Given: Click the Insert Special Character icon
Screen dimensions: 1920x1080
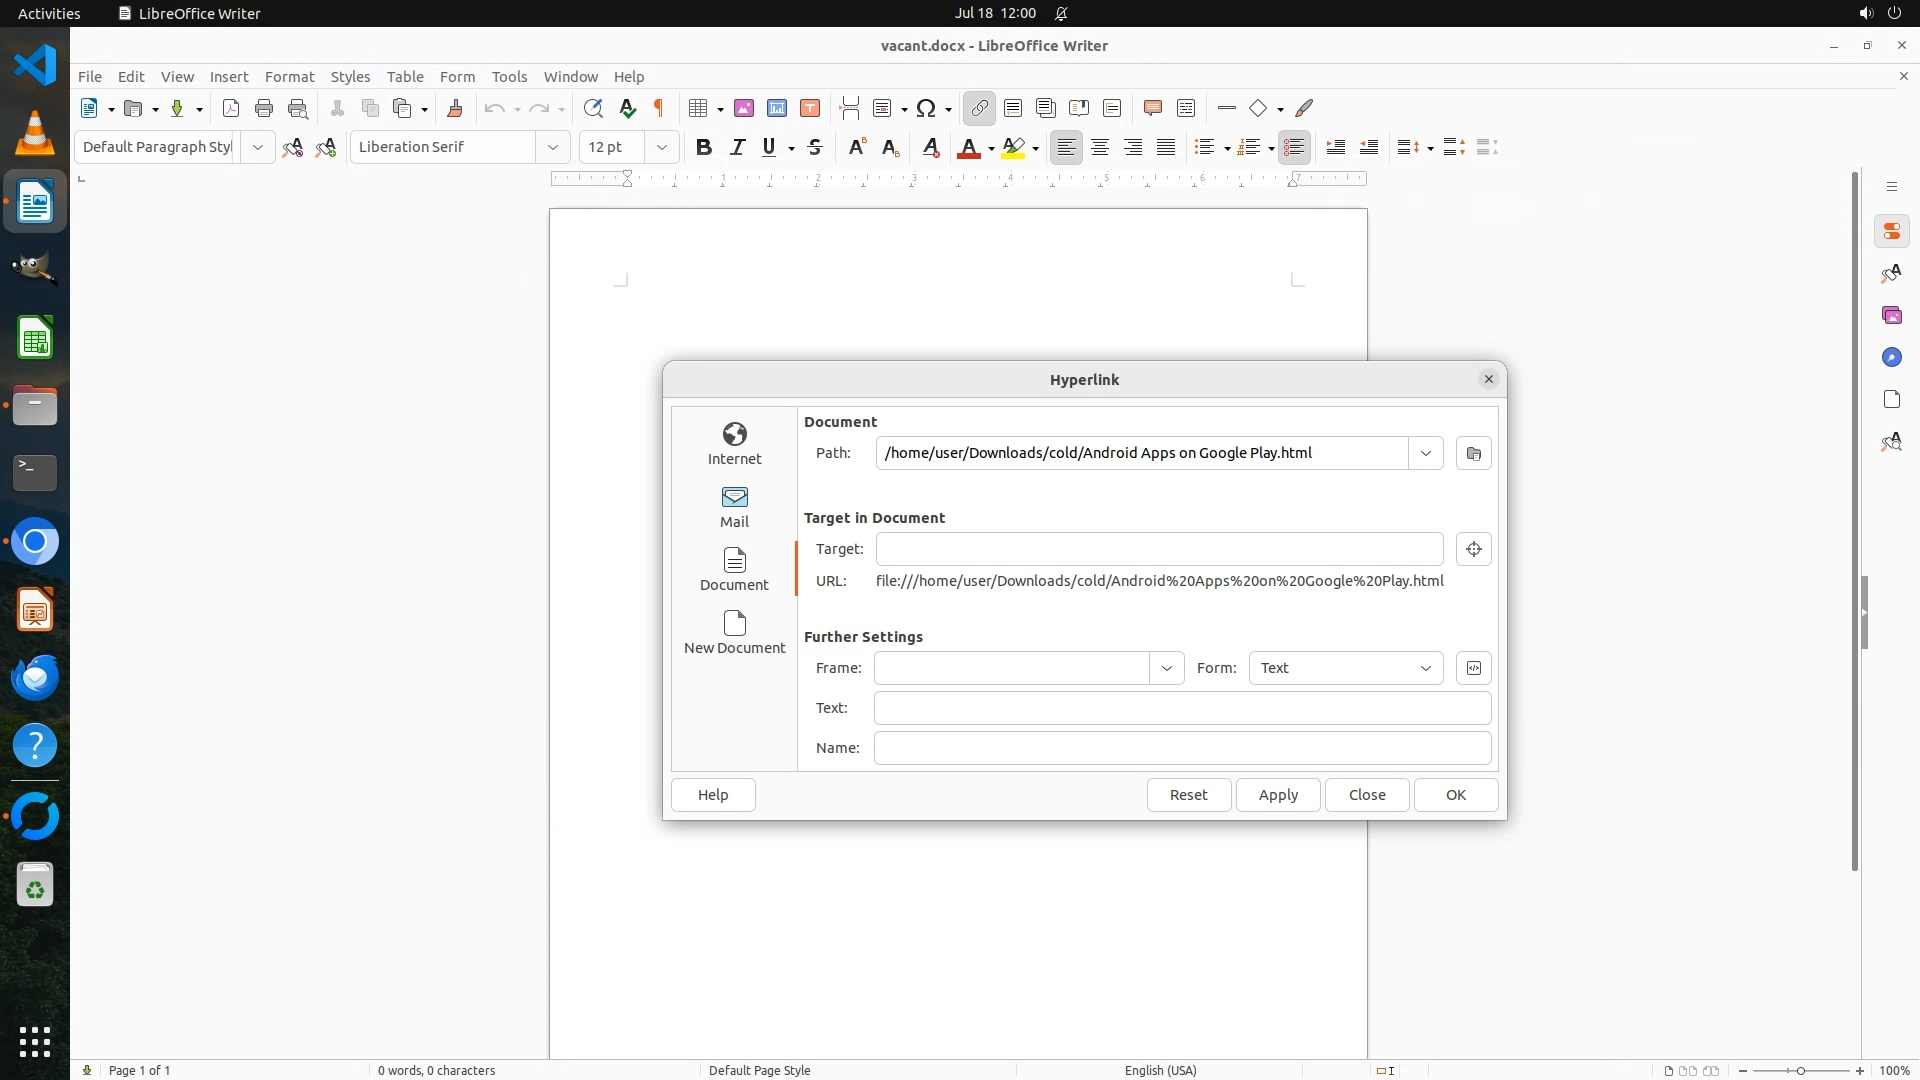Looking at the screenshot, I should pos(926,108).
